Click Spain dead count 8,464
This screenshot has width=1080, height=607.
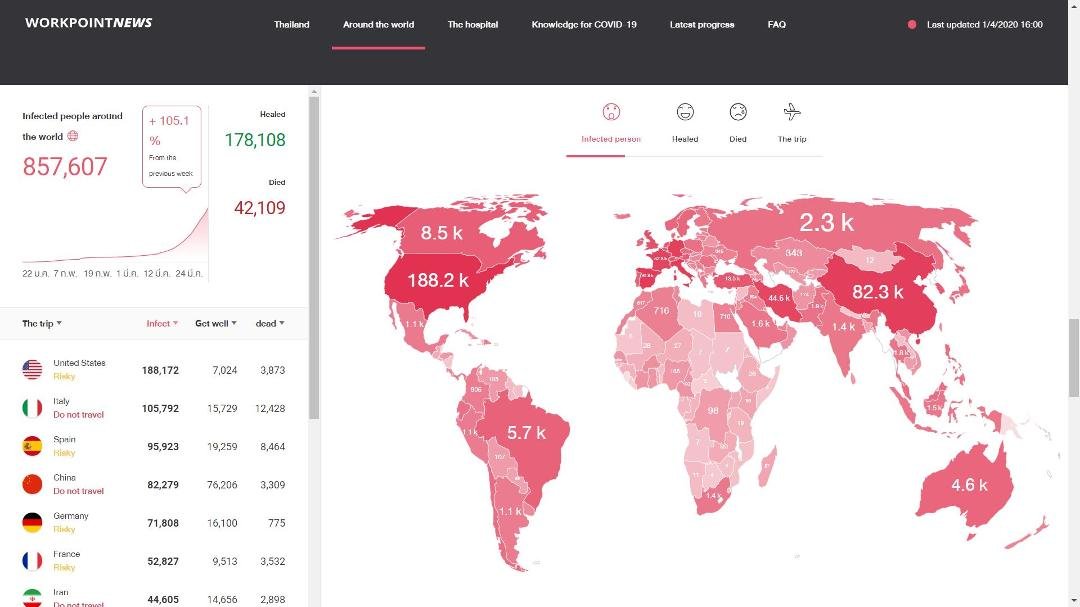click(x=273, y=446)
